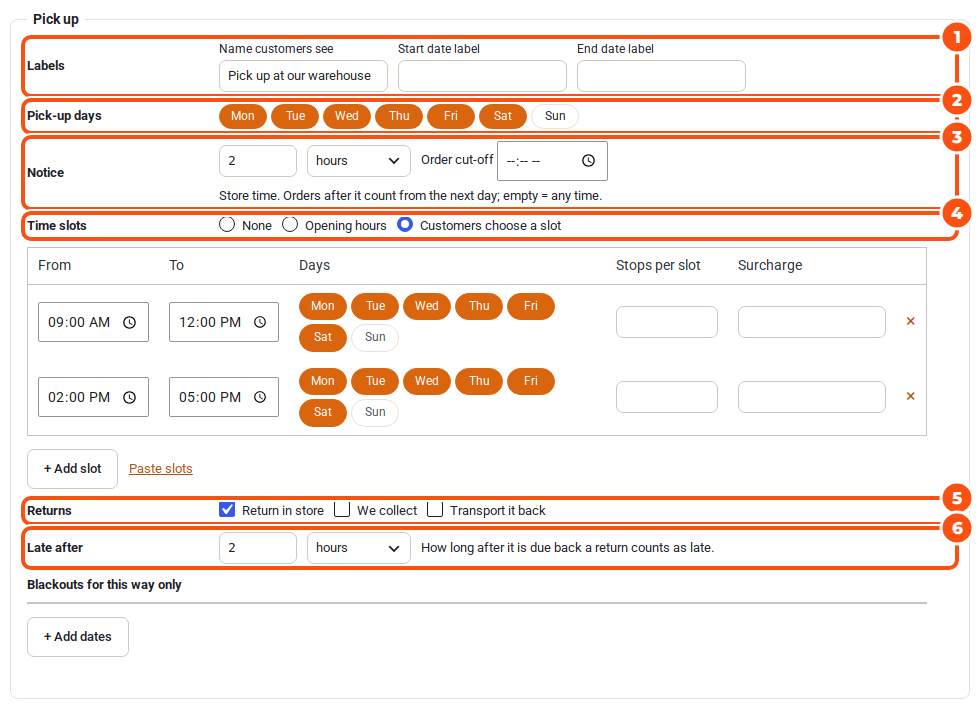The image size is (980, 716).
Task: Click clock icon in 12:00 PM To field
Action: click(x=260, y=322)
